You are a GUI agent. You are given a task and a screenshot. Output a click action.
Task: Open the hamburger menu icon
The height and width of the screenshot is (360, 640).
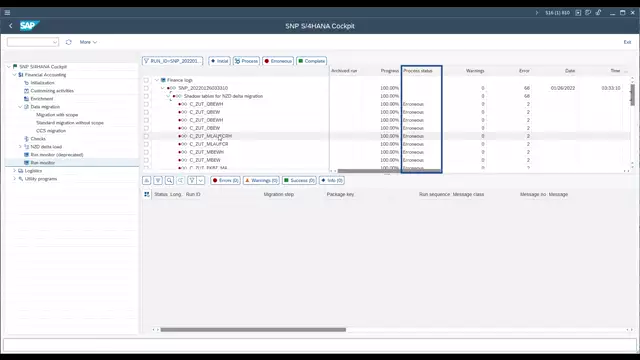(7, 12)
